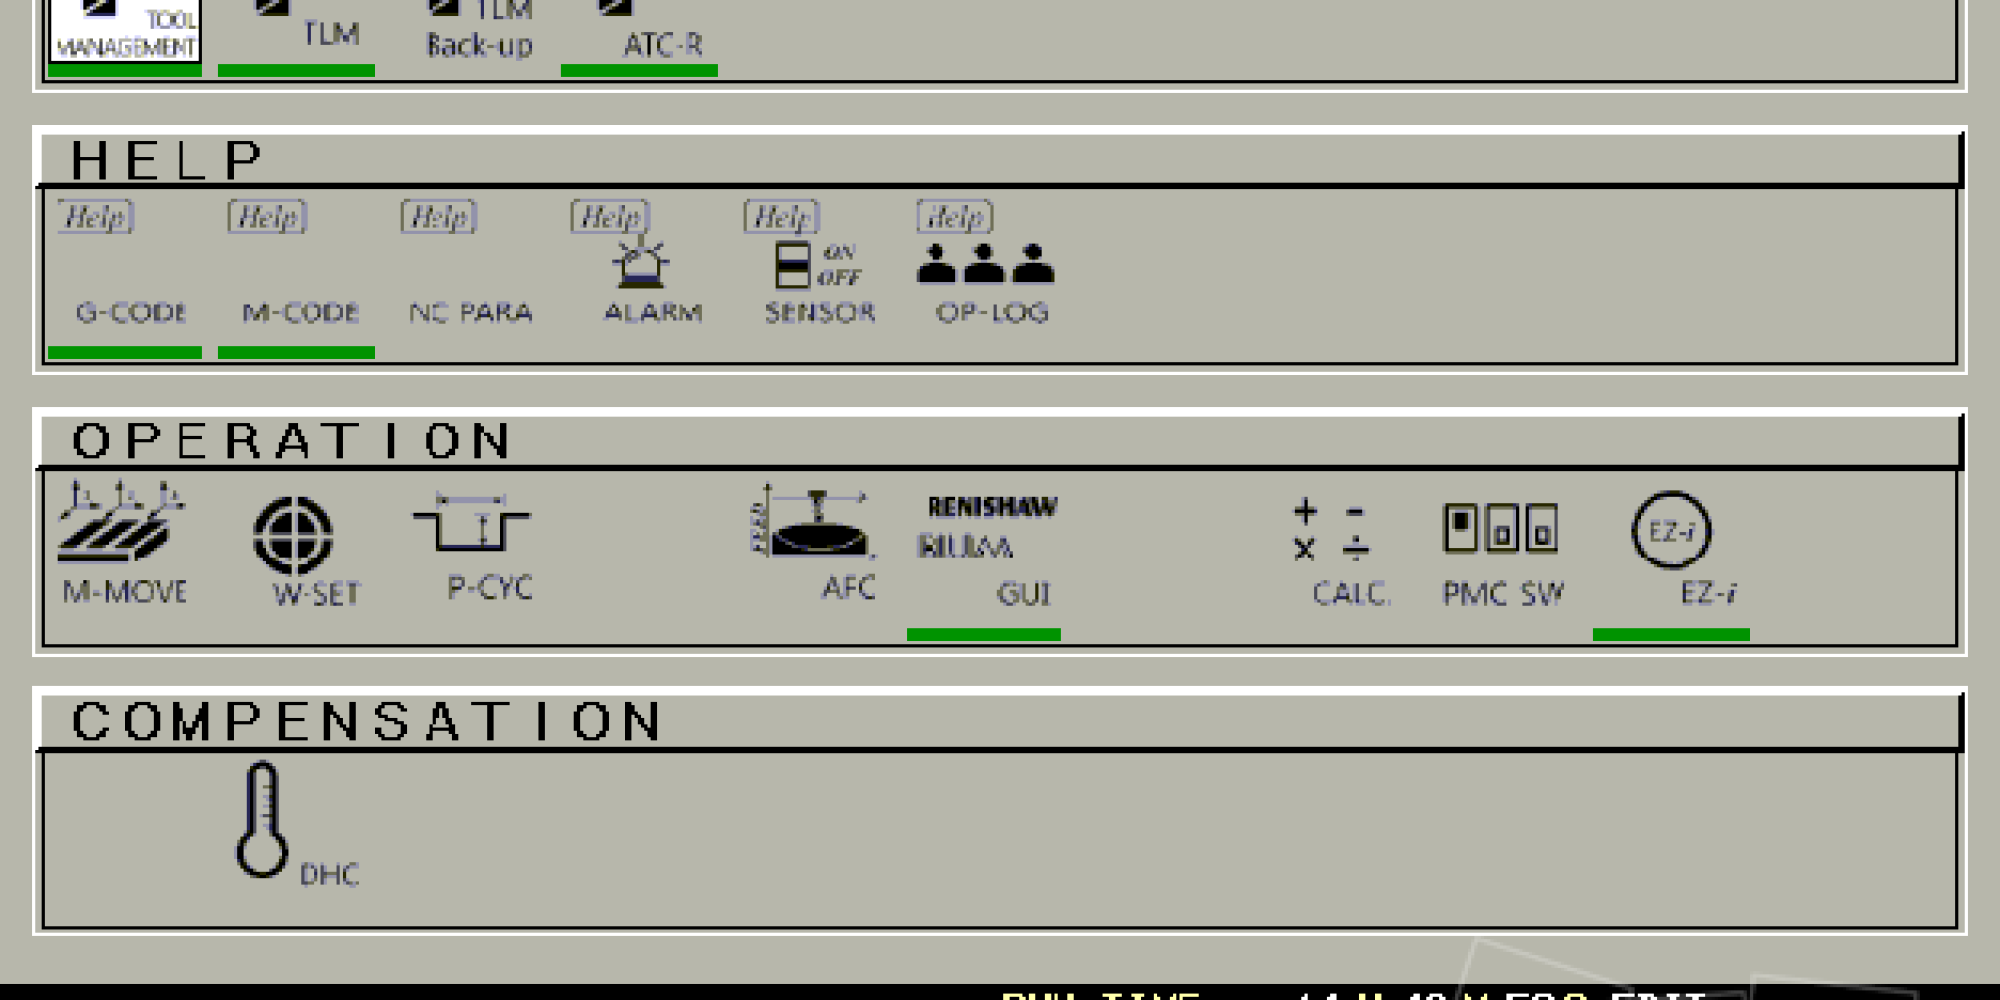Screen dimensions: 2000x1000
Task: Open ALARM help with siren icon
Action: (x=645, y=265)
